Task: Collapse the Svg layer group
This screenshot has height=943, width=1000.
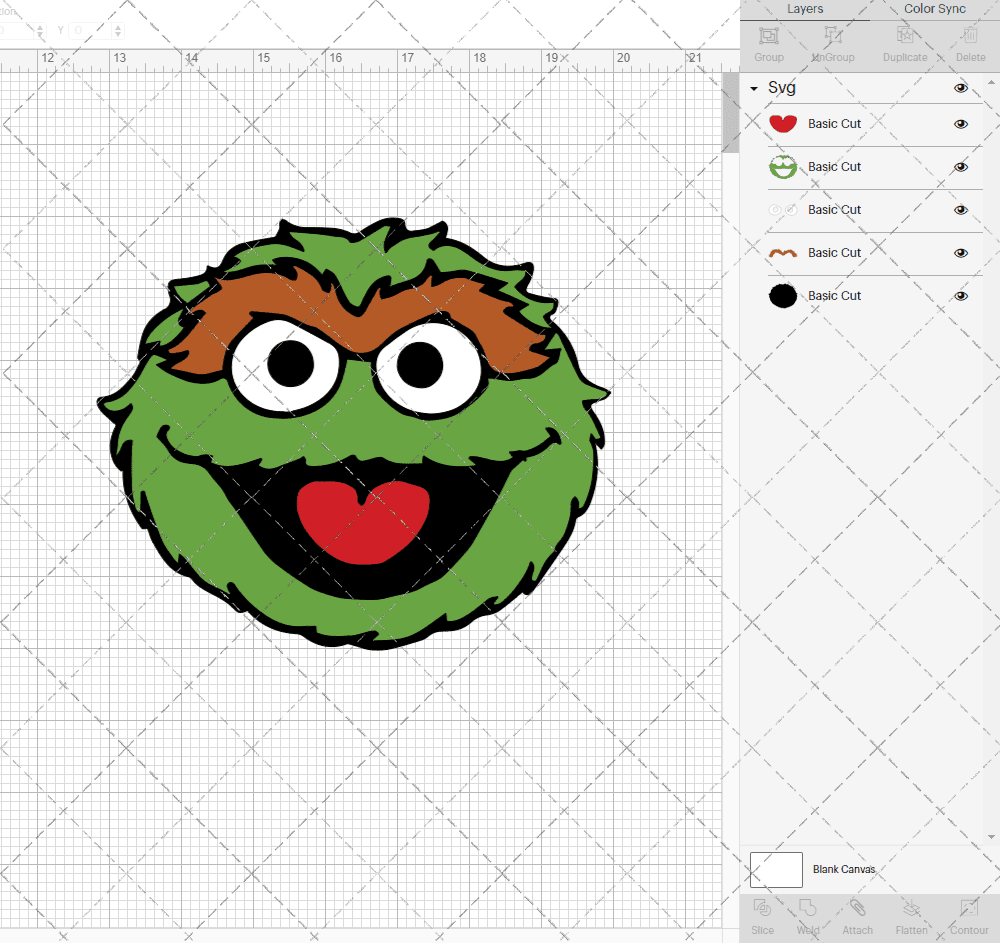Action: click(x=753, y=88)
